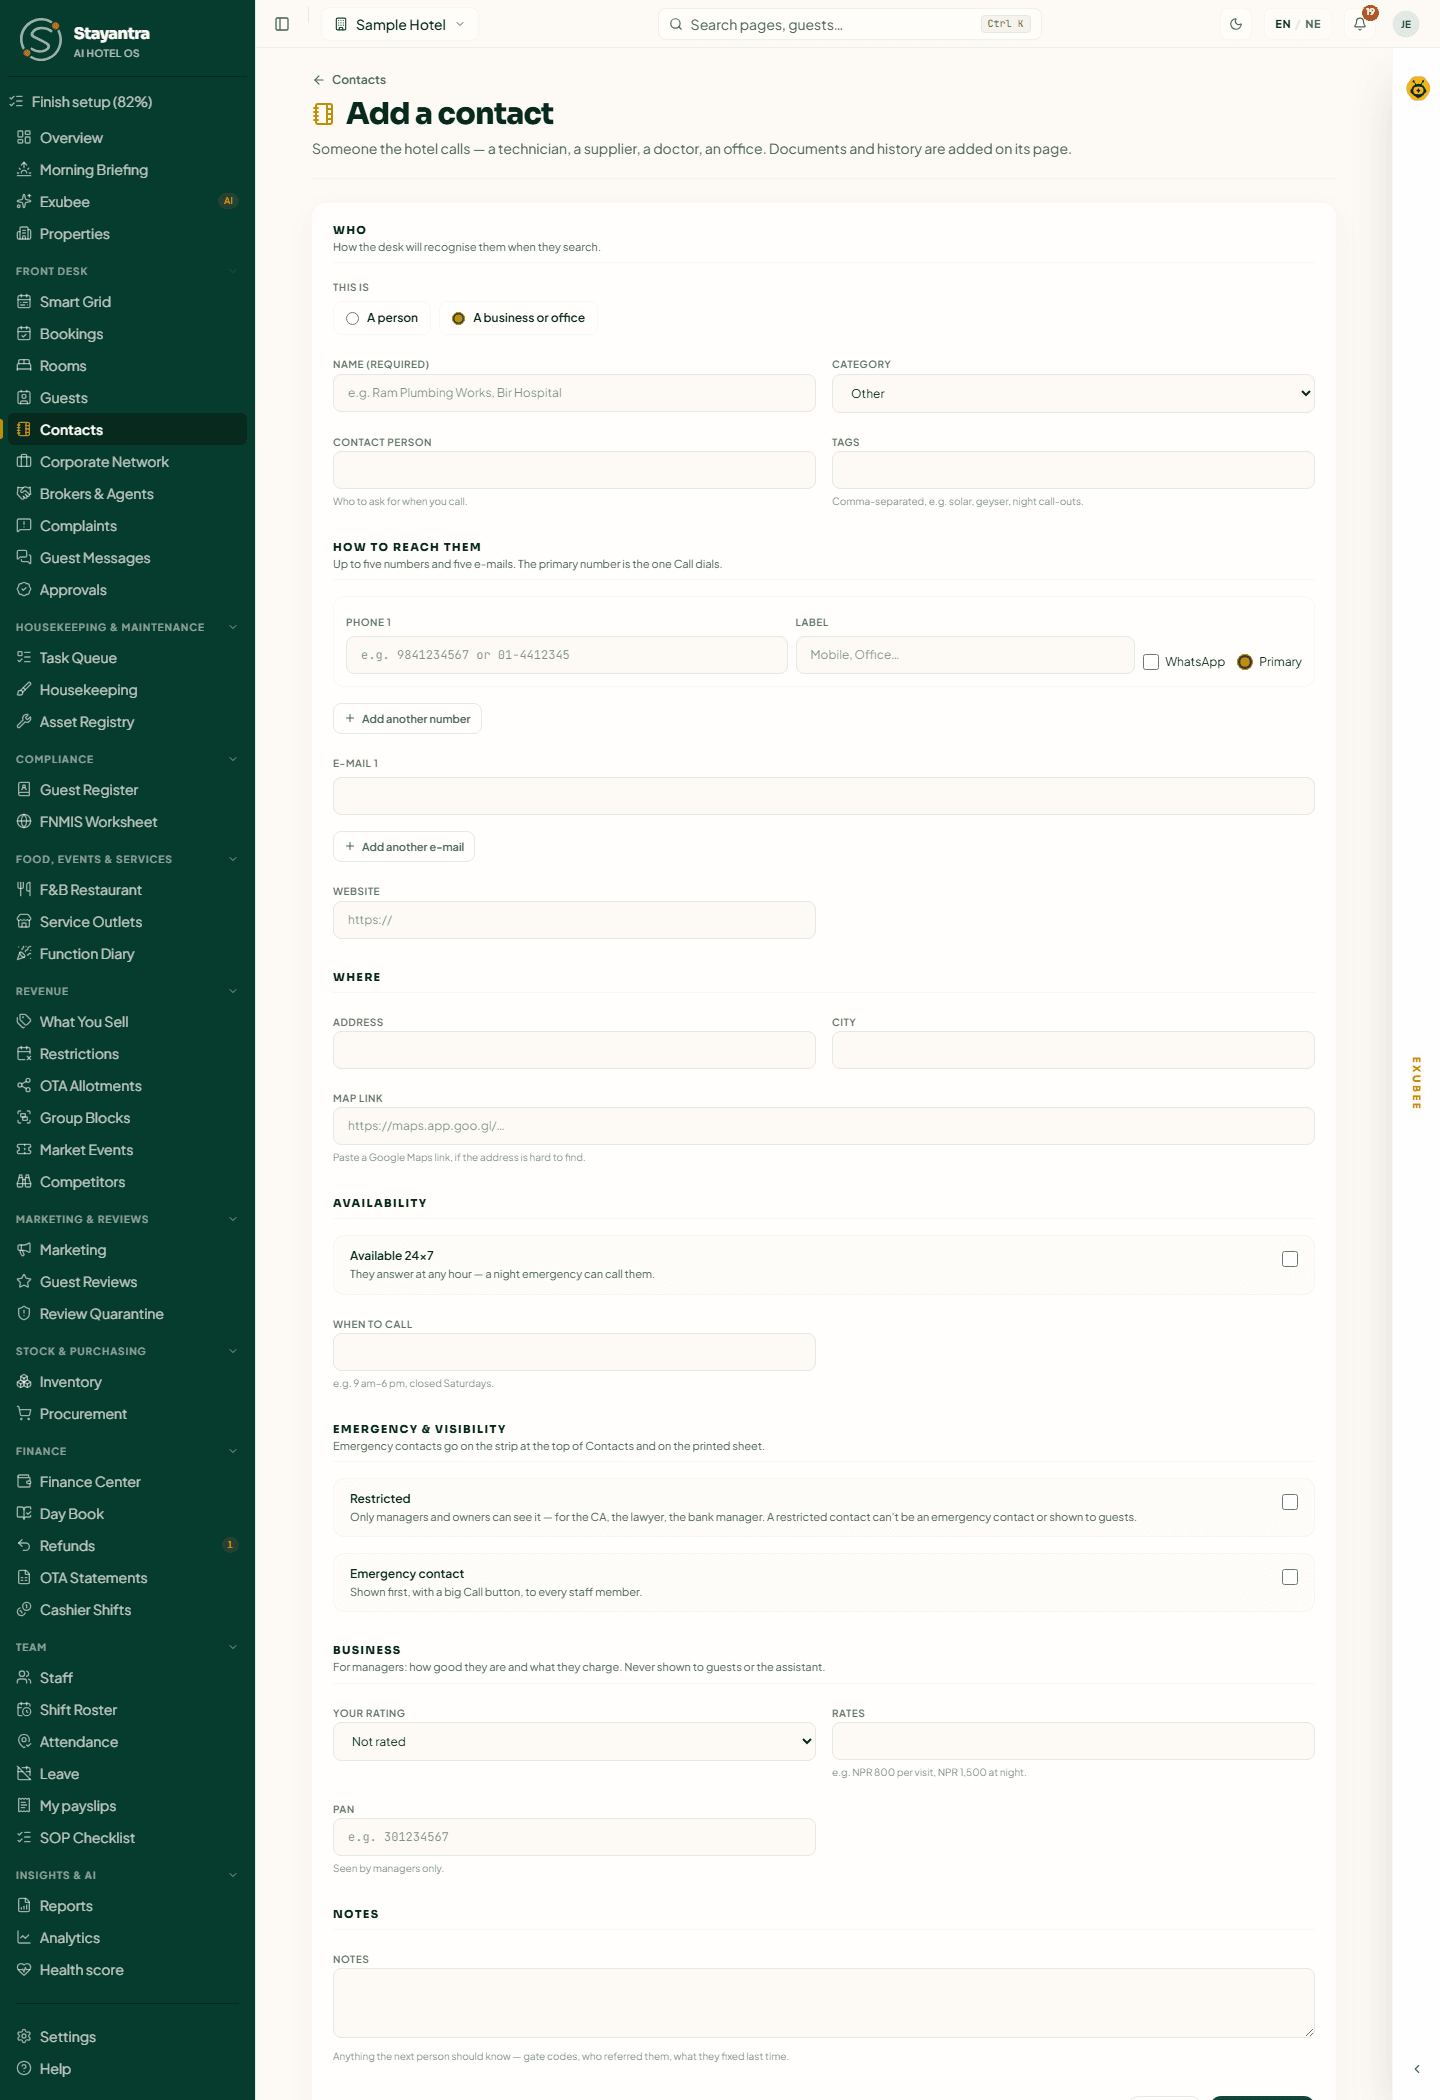Click the 'Add another e-mail' button

(404, 847)
